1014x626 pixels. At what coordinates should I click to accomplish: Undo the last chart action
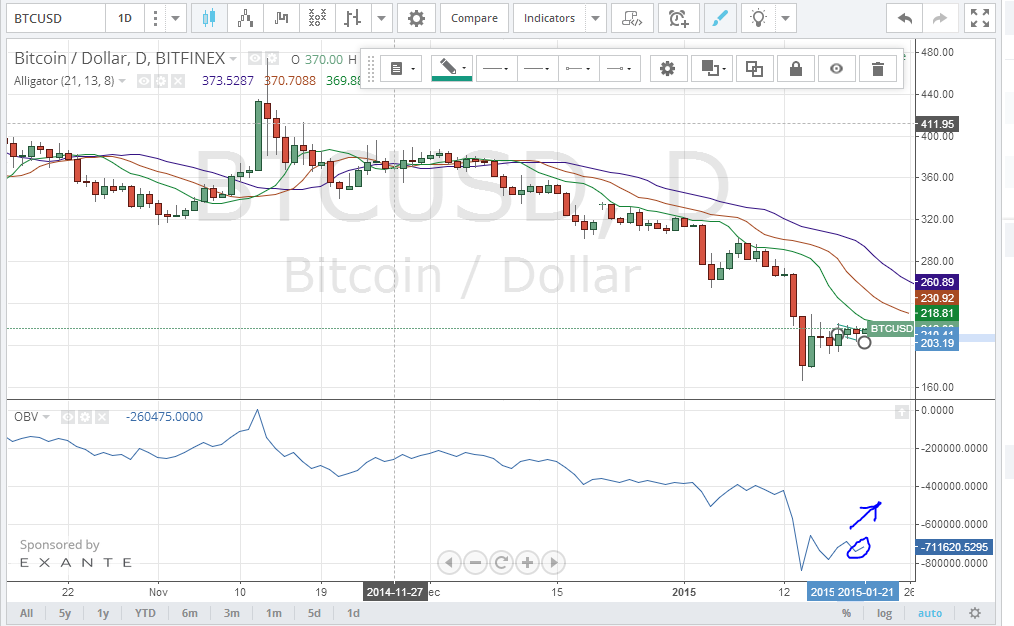[905, 18]
